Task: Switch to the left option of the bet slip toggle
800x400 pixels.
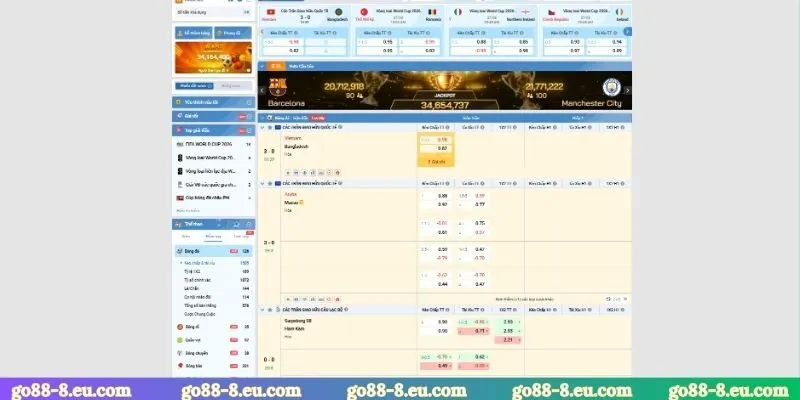Action: click(x=194, y=86)
